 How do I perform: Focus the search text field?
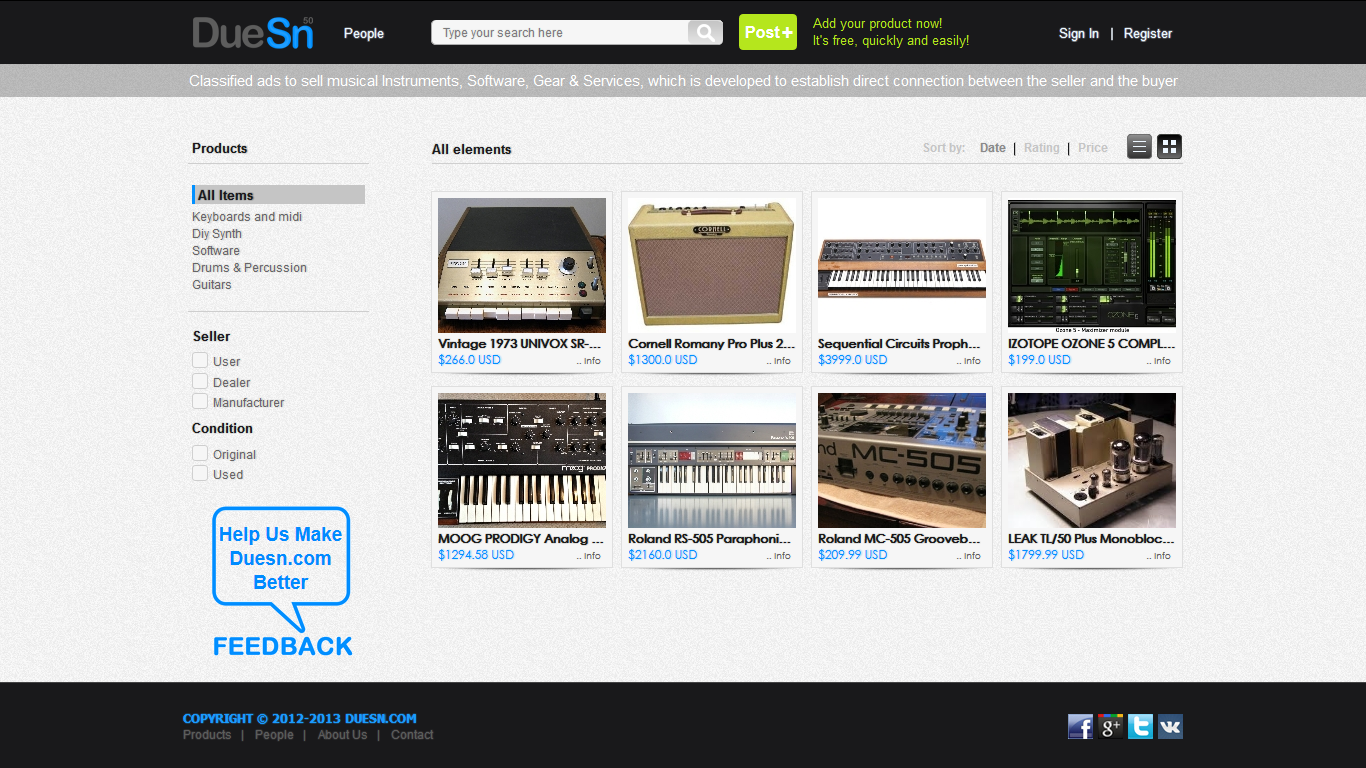(560, 33)
